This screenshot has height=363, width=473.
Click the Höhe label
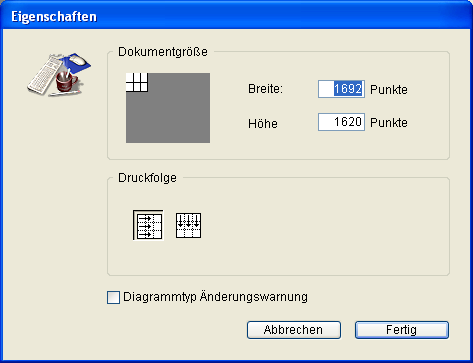pyautogui.click(x=263, y=123)
